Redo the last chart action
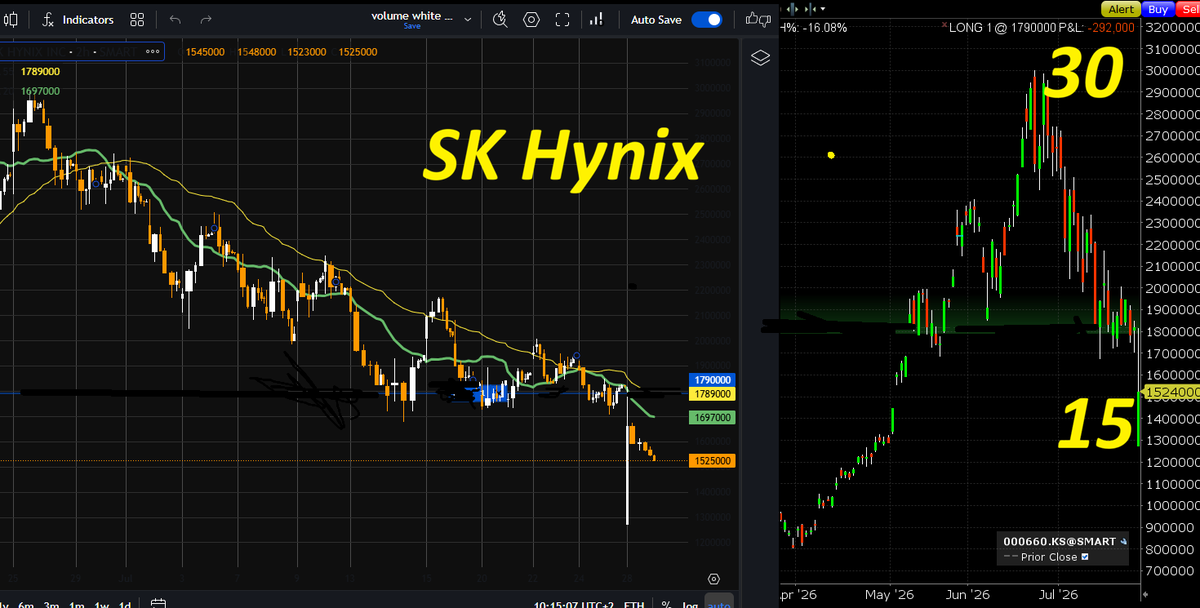 point(206,19)
